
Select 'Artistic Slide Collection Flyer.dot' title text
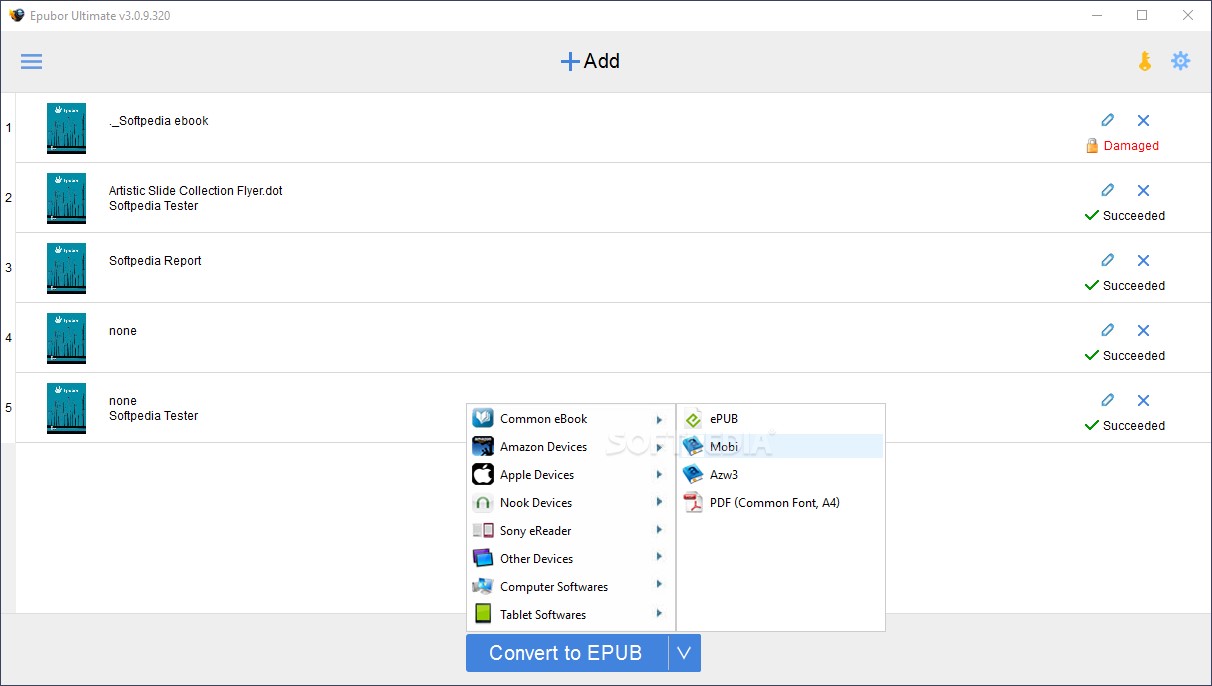click(196, 191)
